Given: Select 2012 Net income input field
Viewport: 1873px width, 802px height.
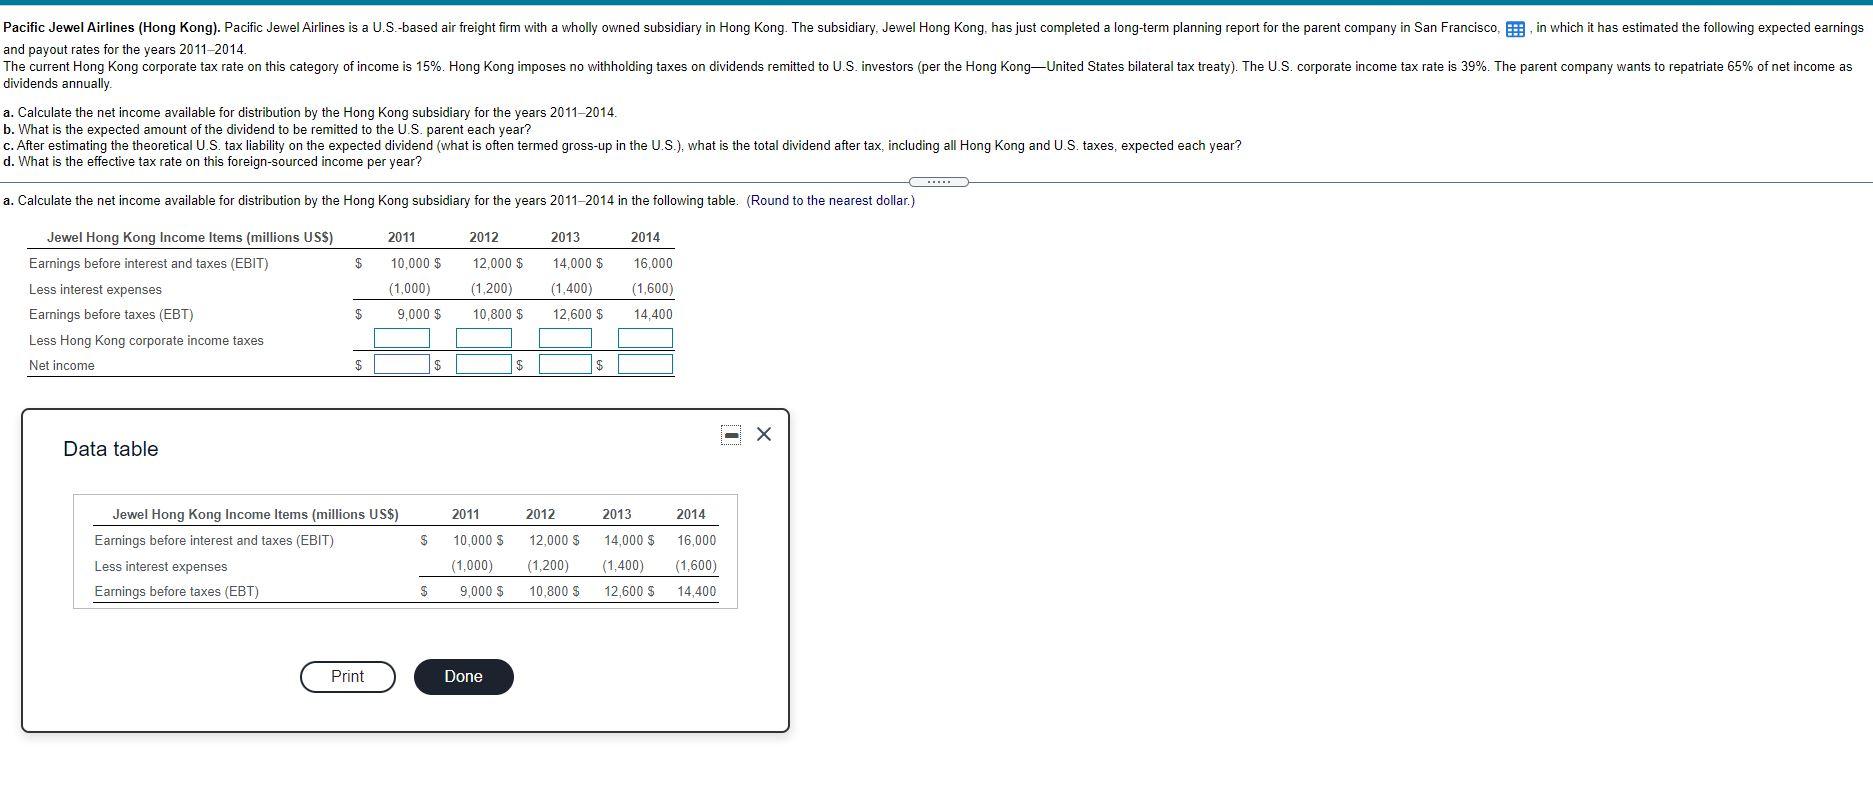Looking at the screenshot, I should pos(484,364).
